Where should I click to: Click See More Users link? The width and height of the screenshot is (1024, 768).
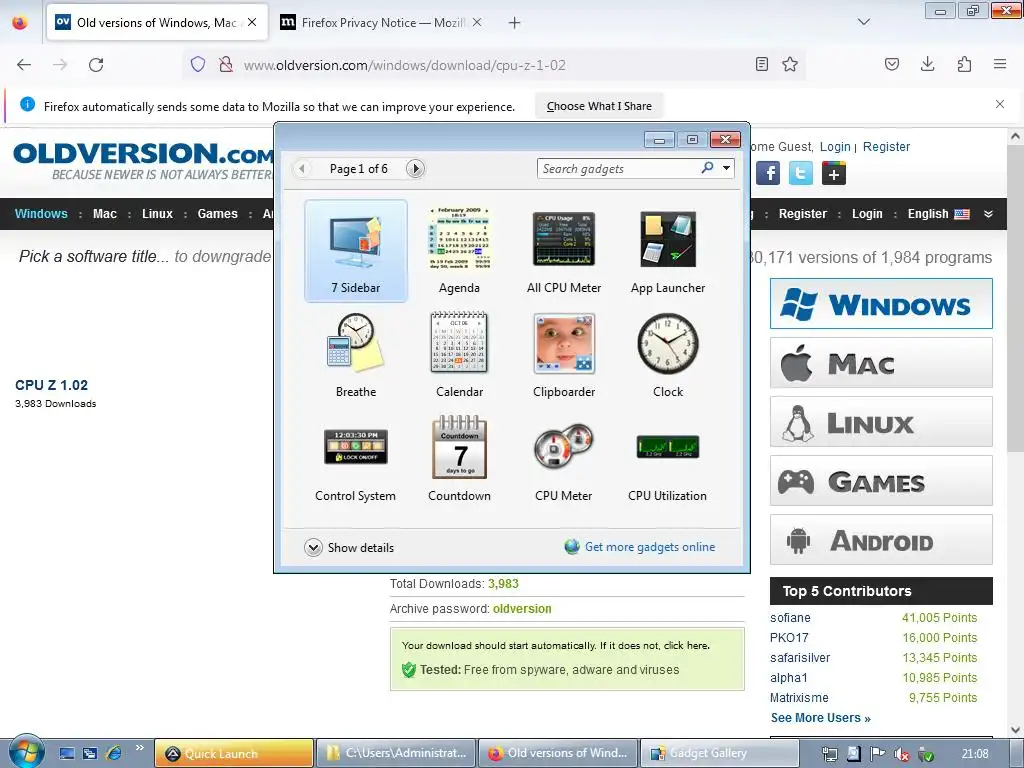tap(821, 718)
